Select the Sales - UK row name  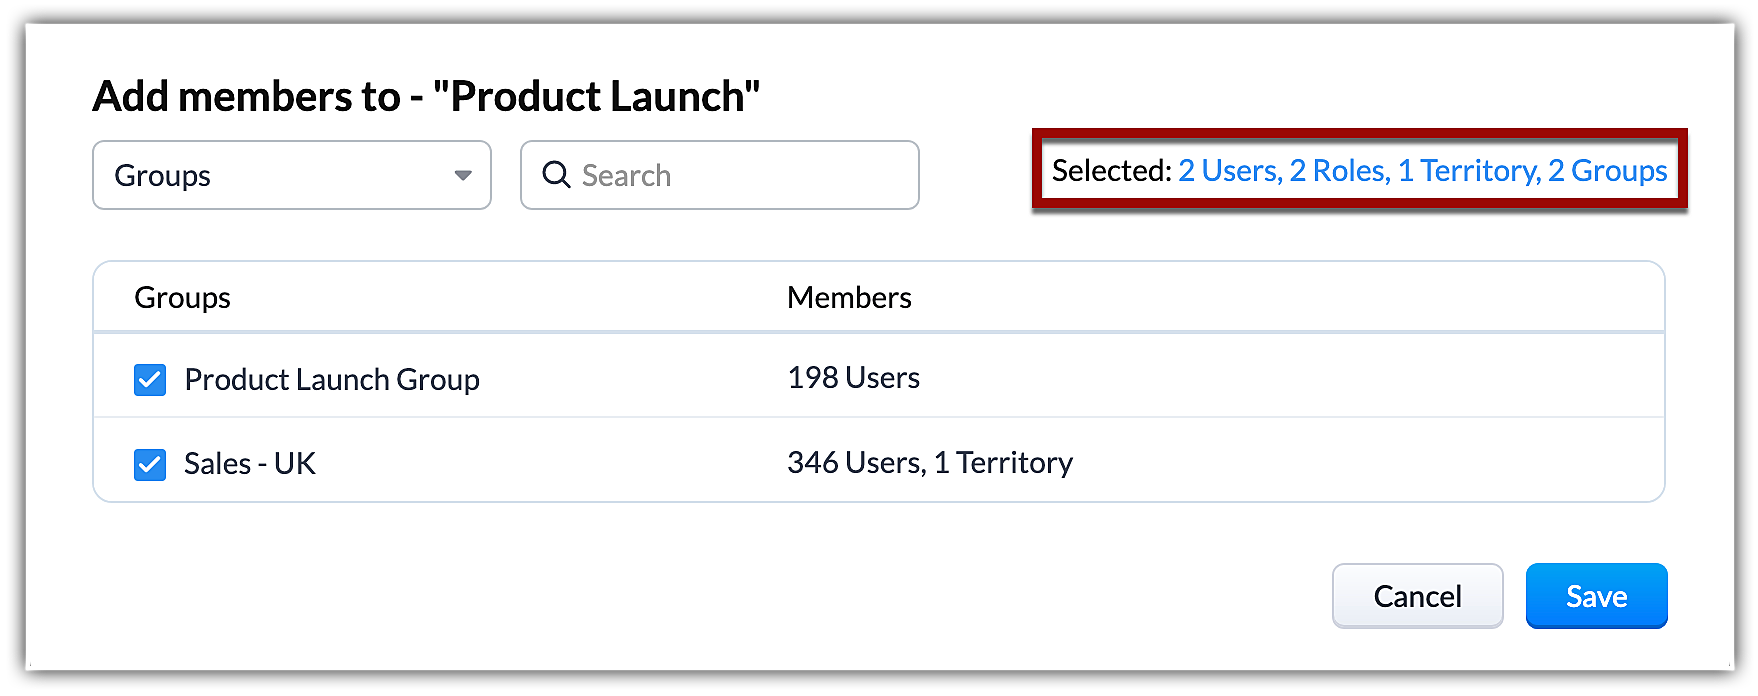pos(250,464)
